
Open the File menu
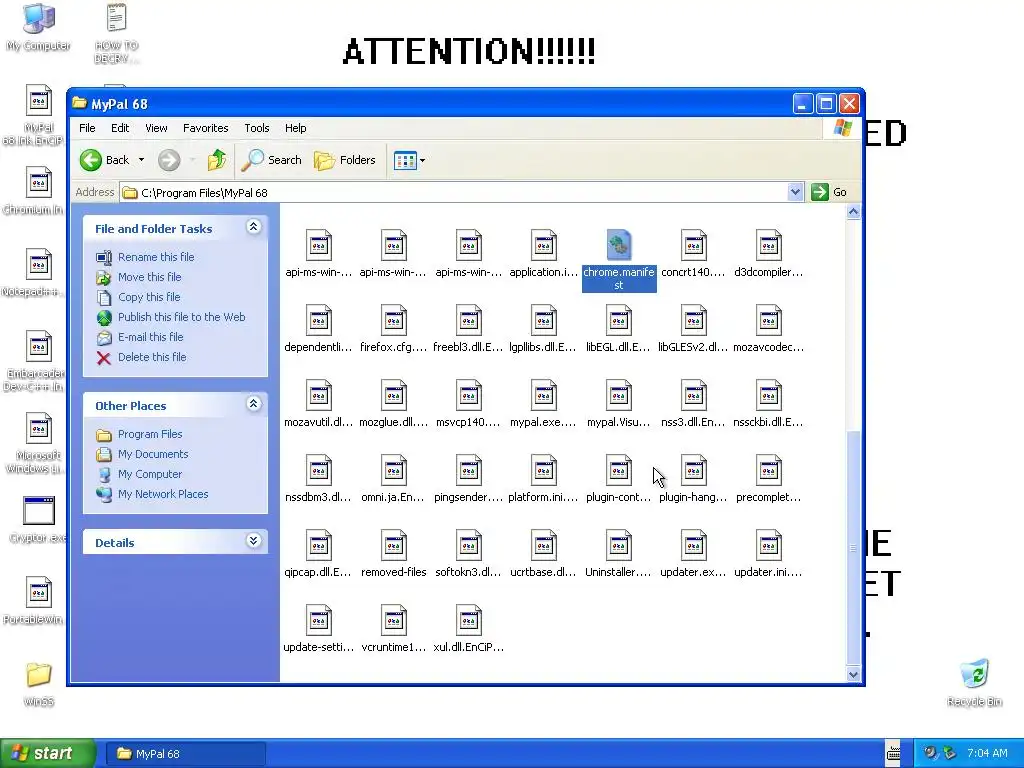coord(87,128)
